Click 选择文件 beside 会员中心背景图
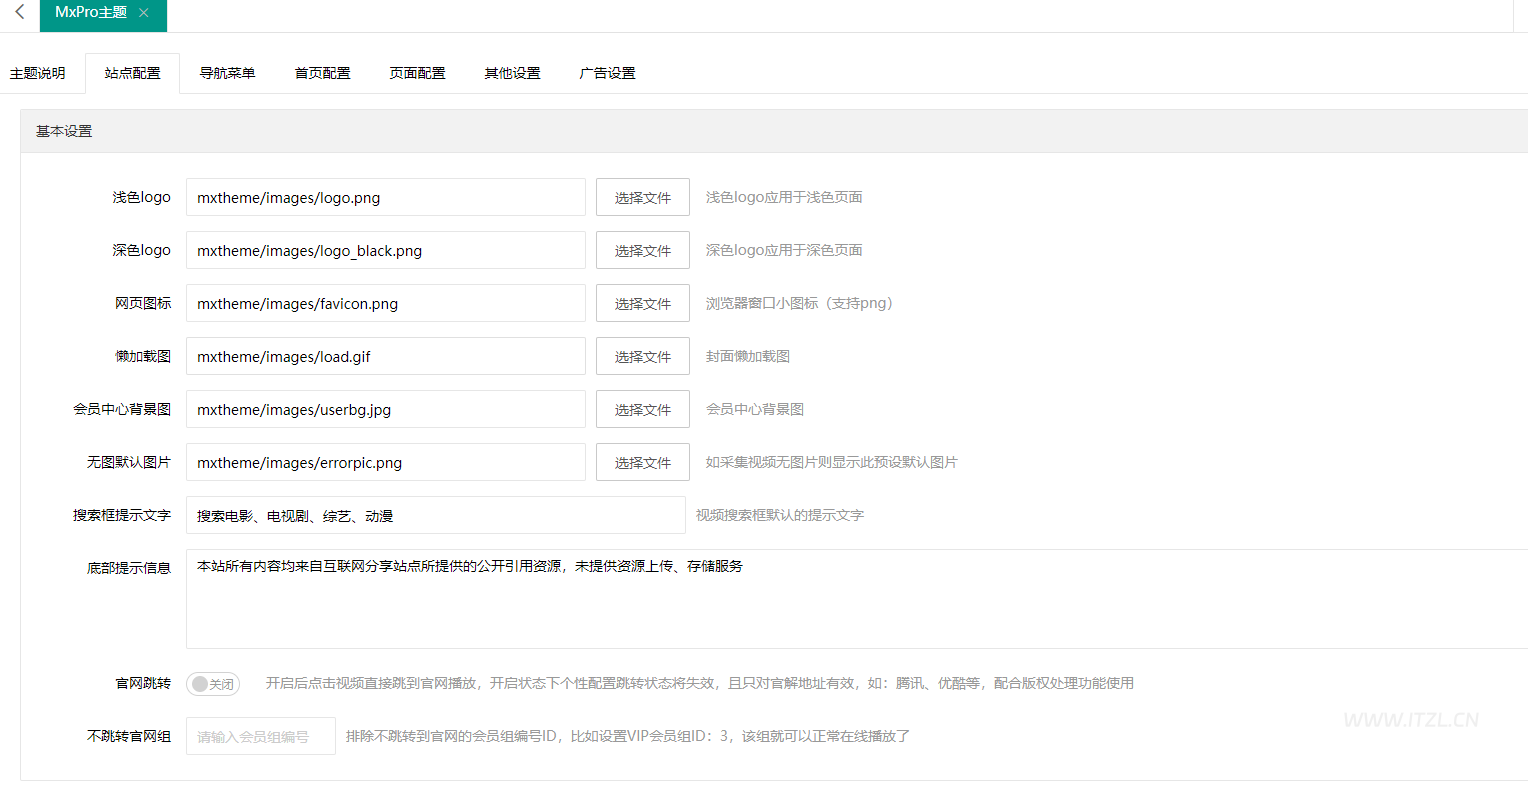Viewport: 1528px width, 791px height. (x=642, y=409)
